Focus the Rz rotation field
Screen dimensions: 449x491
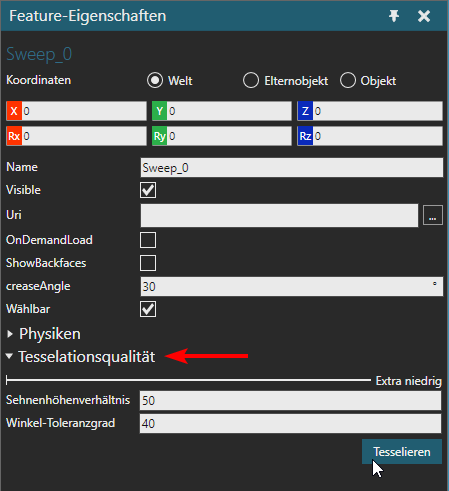(378, 136)
